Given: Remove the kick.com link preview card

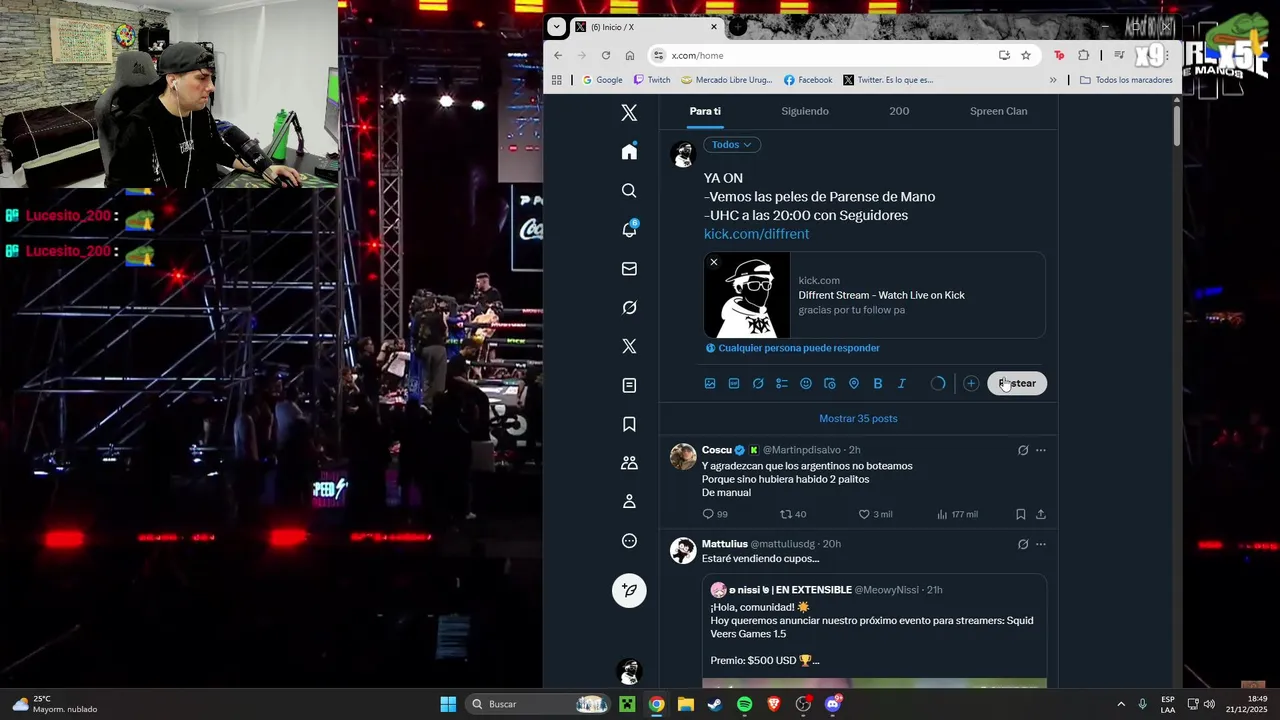Looking at the screenshot, I should (x=714, y=262).
